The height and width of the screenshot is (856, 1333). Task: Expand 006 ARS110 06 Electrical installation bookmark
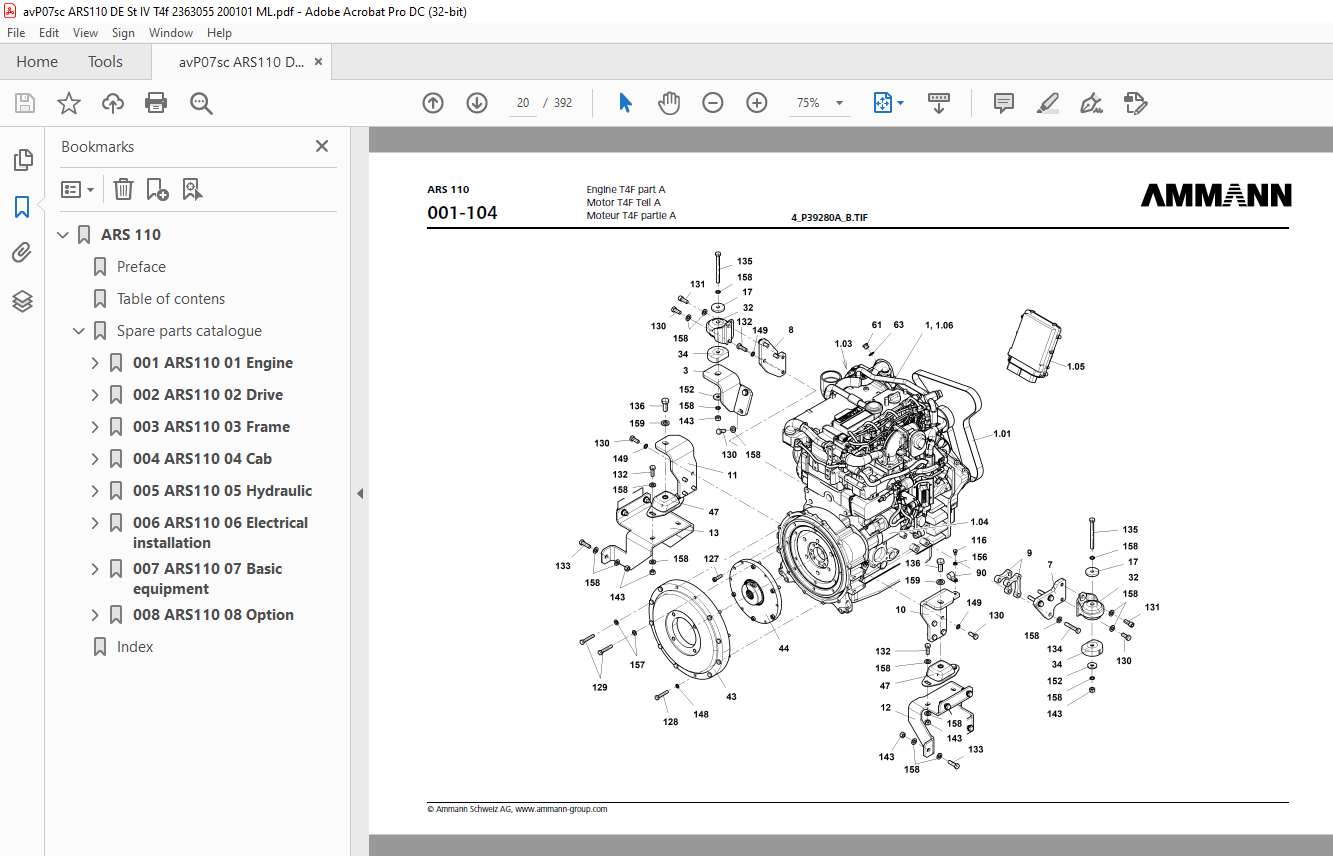(x=95, y=523)
